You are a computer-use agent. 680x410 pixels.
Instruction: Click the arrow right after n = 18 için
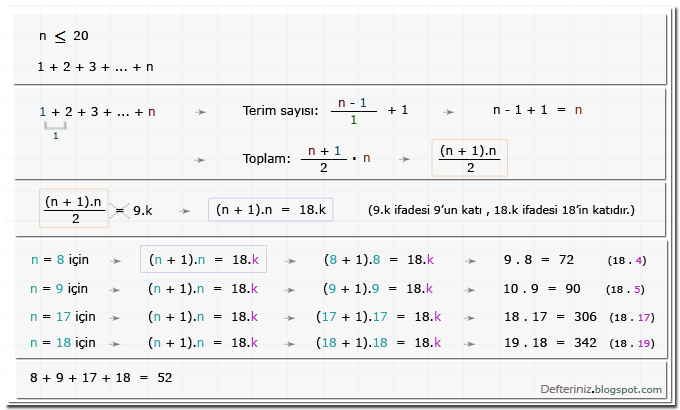(118, 342)
